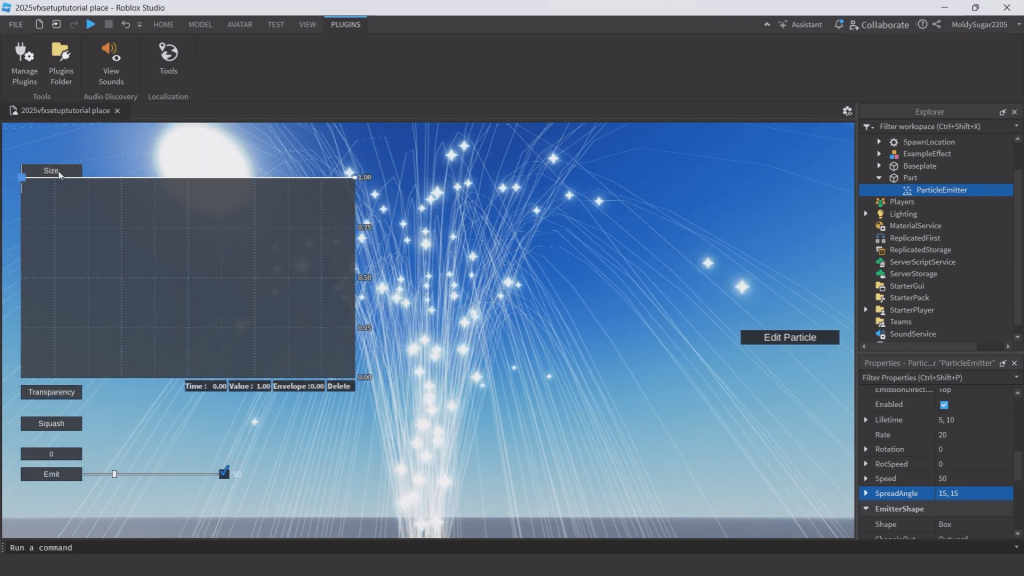Select SpawnLocation in Explorer
Screen dimensions: 1024x576
(929, 142)
